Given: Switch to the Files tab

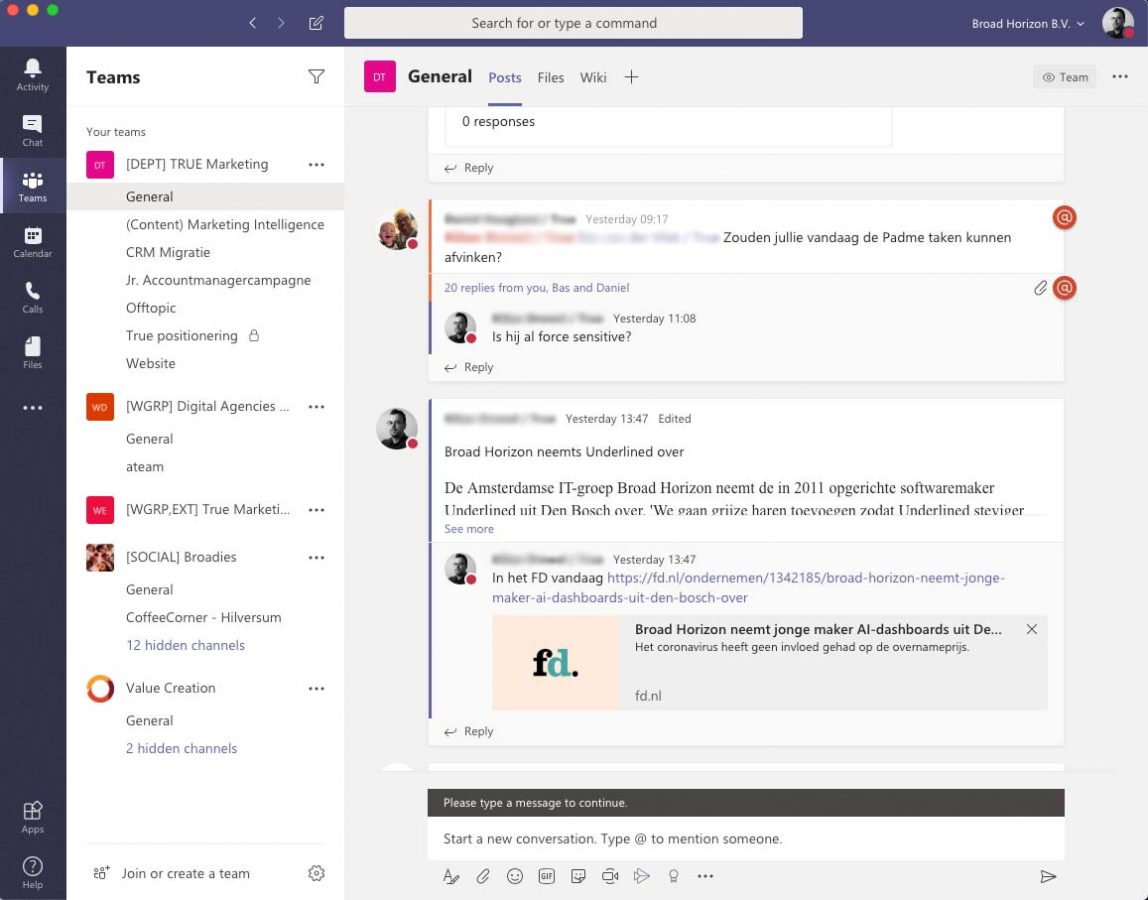Looking at the screenshot, I should pyautogui.click(x=551, y=78).
